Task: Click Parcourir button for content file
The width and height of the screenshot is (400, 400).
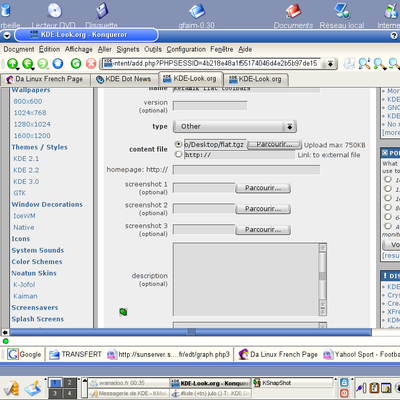Action: (274, 144)
